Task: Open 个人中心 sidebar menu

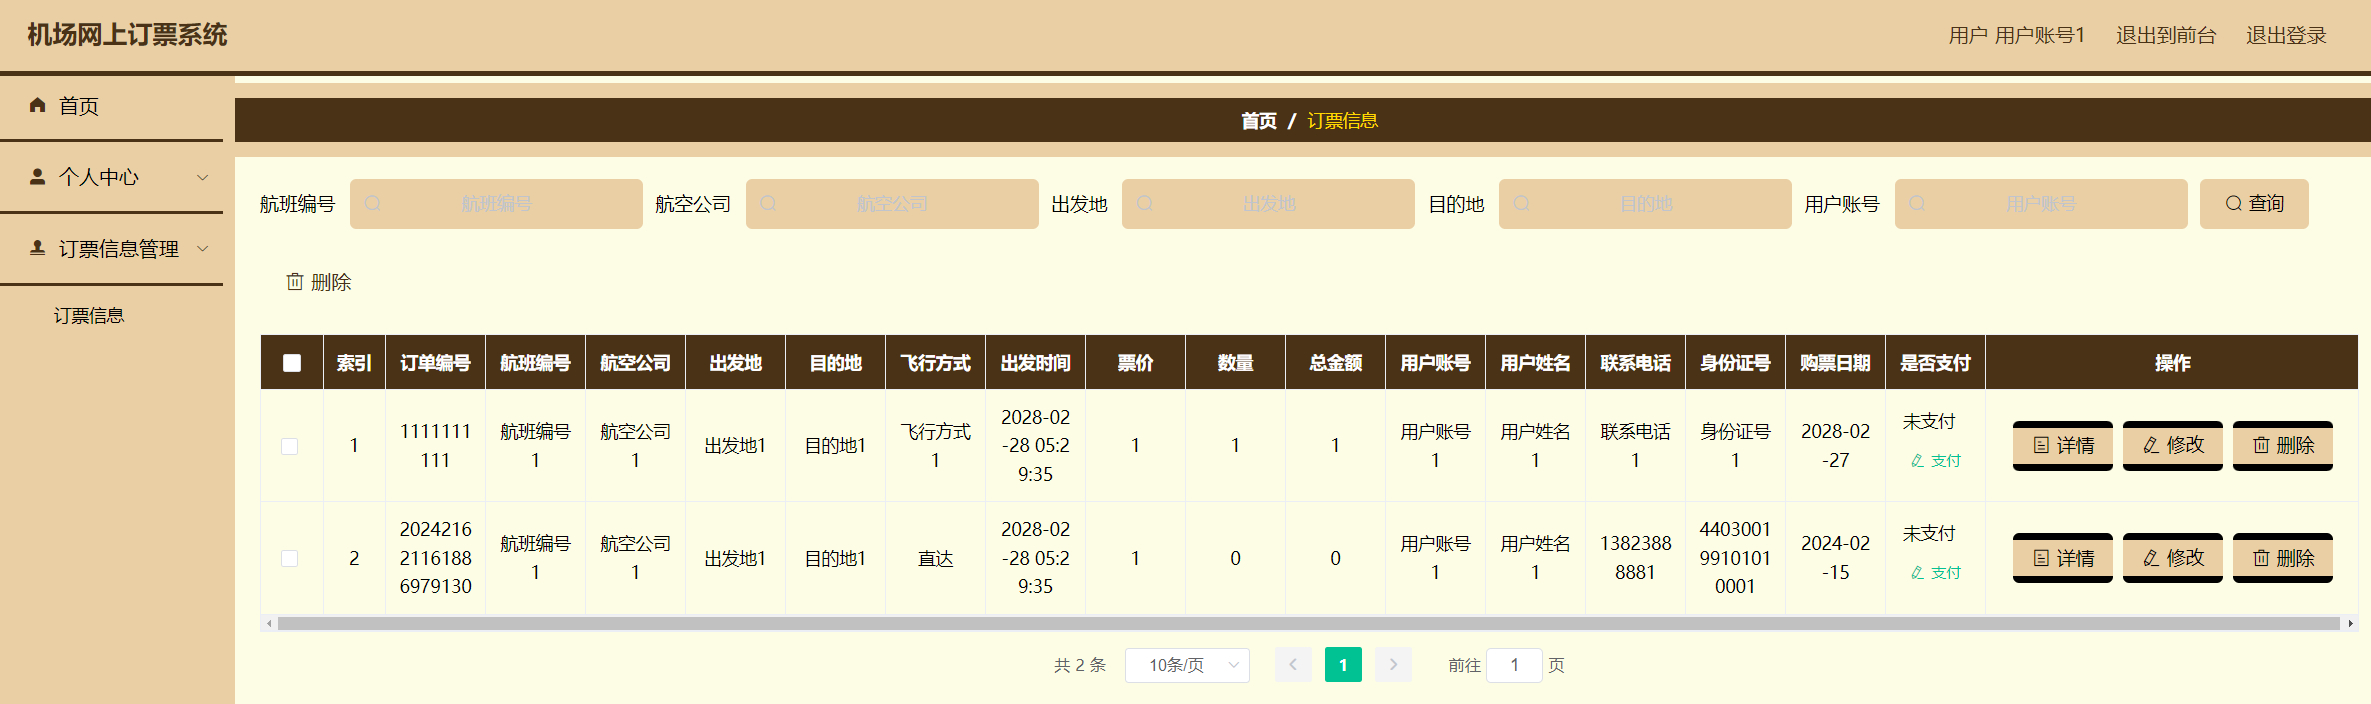Action: point(111,177)
